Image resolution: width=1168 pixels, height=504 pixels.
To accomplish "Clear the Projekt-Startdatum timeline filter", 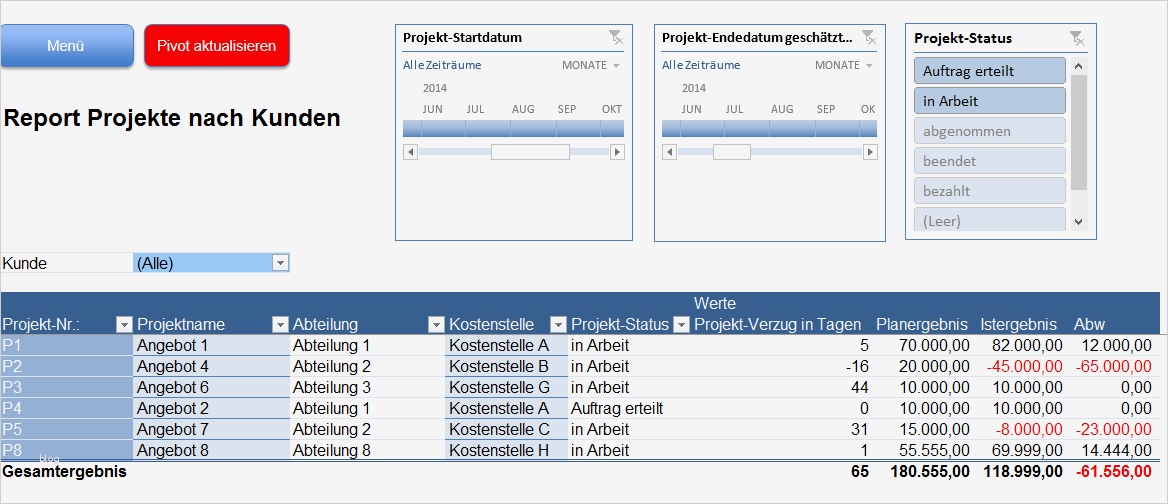I will click(615, 38).
